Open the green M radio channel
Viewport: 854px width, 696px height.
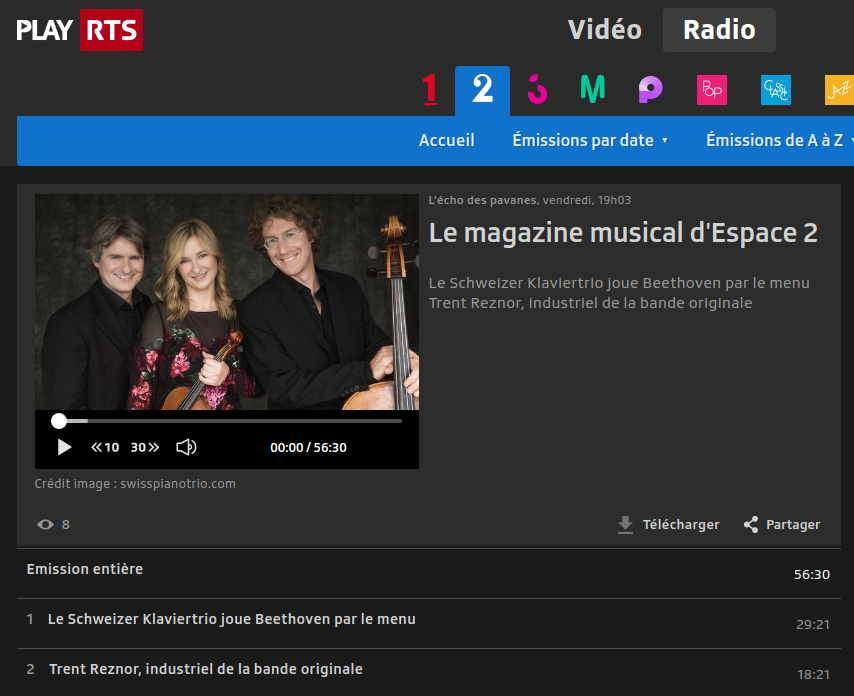[x=593, y=90]
